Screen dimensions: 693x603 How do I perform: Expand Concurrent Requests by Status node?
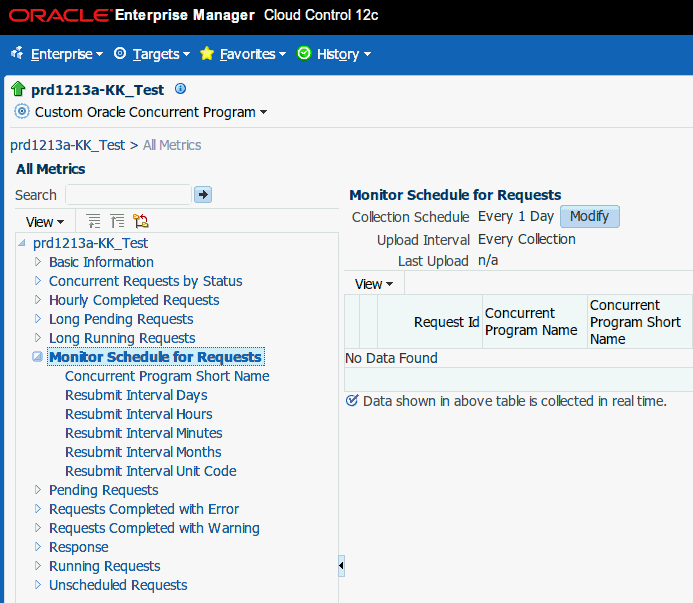click(38, 281)
